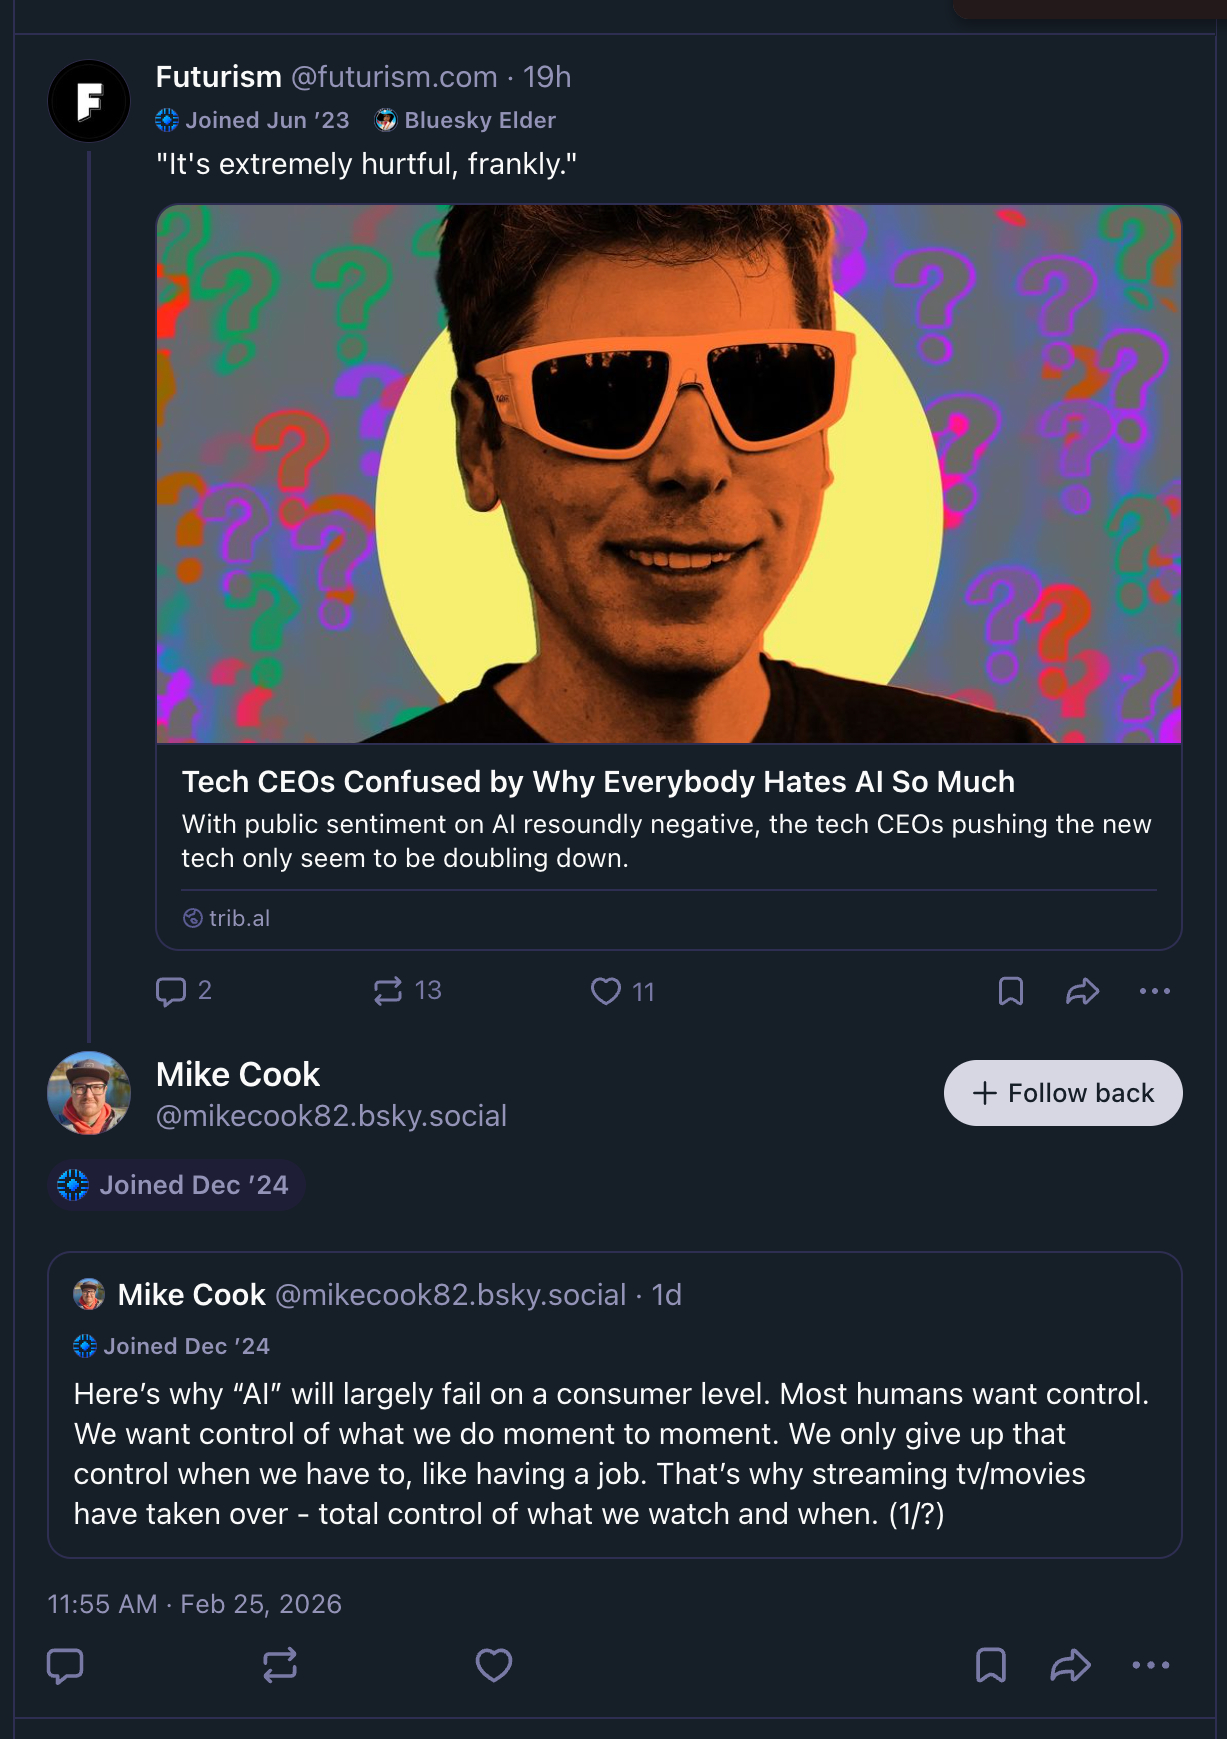Bookmark the Futurism post

[x=1011, y=991]
